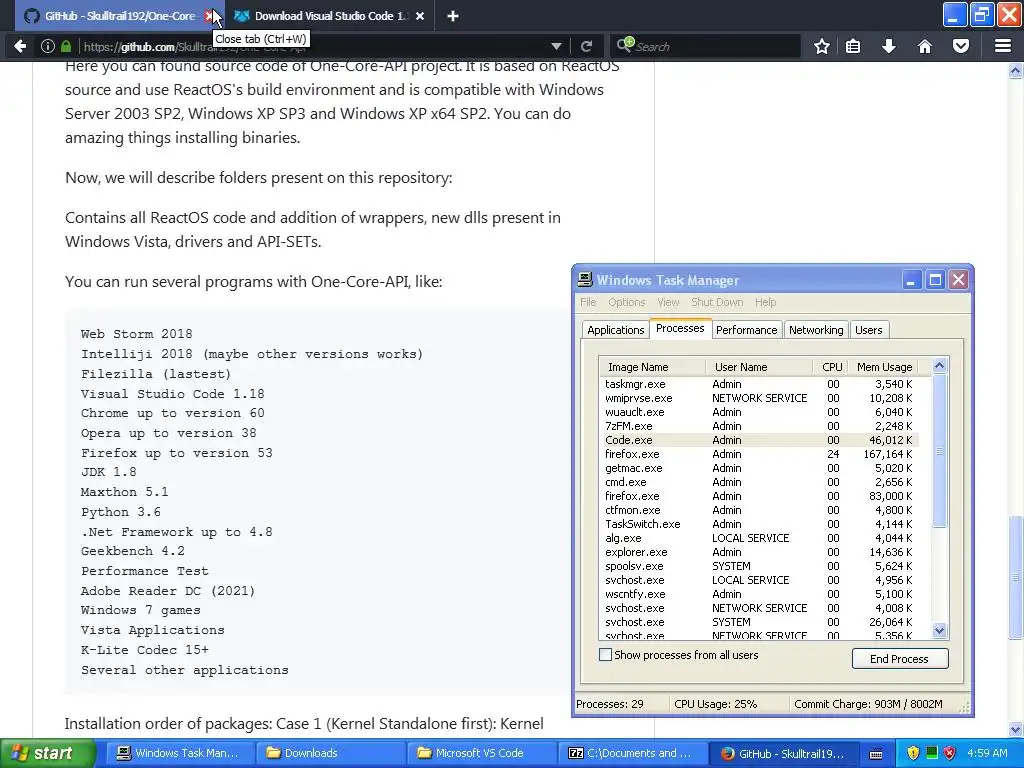Open the URL history dropdown arrow
1024x768 pixels.
point(556,46)
